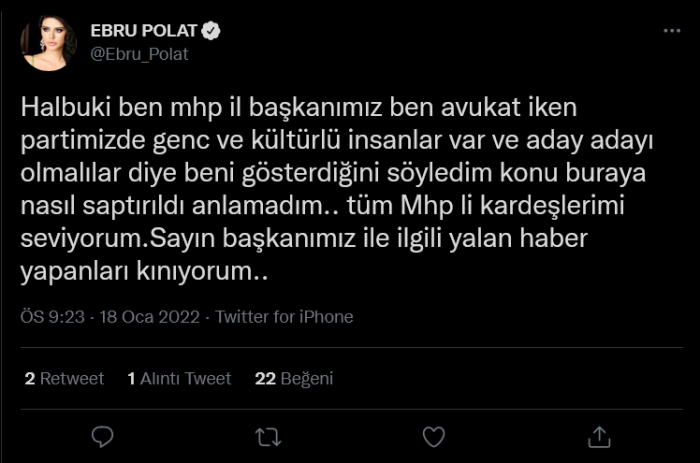The width and height of the screenshot is (700, 463).
Task: Open the share icon menu
Action: [x=598, y=437]
